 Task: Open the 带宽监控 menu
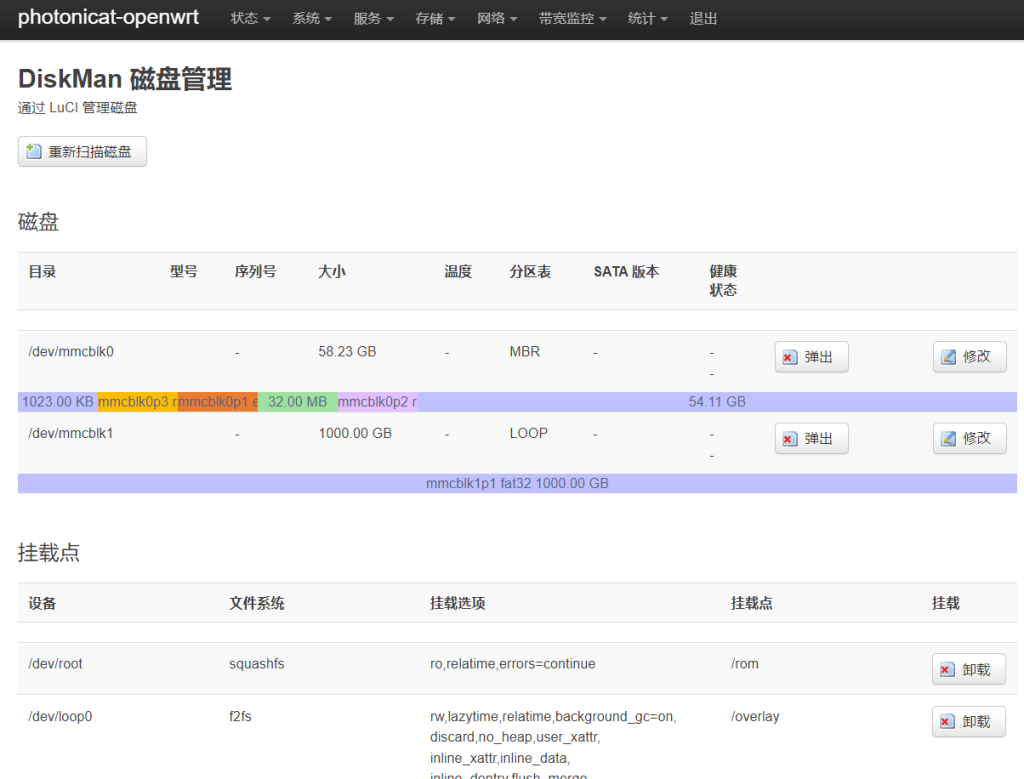[572, 19]
